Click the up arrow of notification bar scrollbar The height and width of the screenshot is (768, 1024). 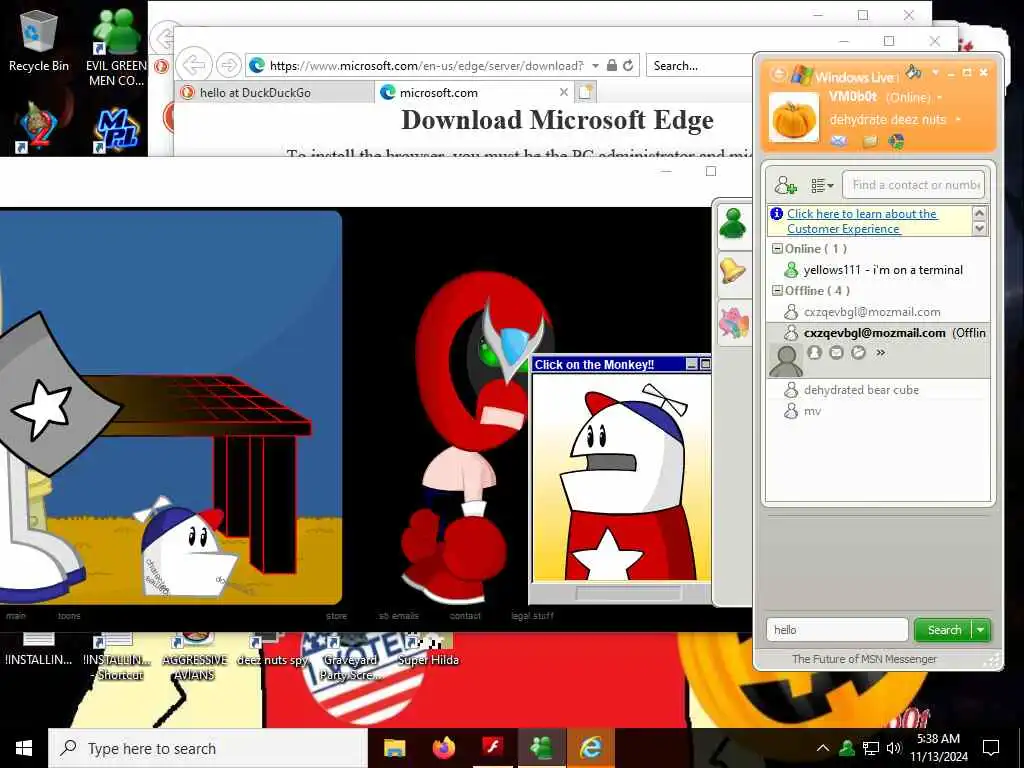979,213
